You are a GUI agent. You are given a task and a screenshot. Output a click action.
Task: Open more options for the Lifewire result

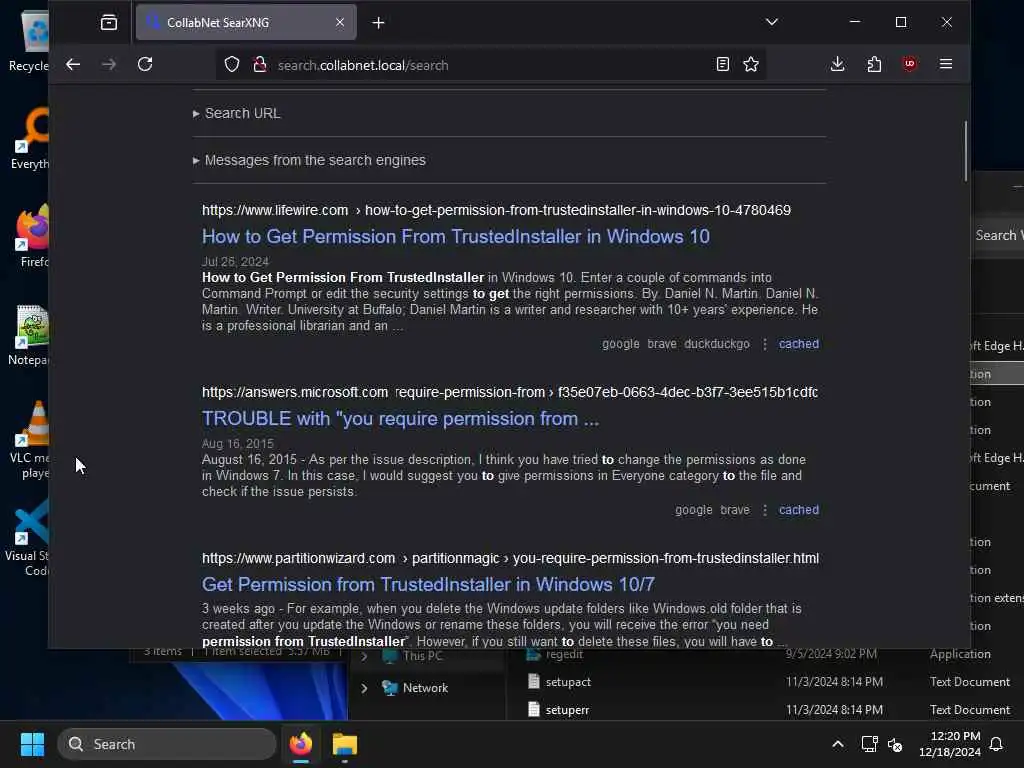(765, 344)
